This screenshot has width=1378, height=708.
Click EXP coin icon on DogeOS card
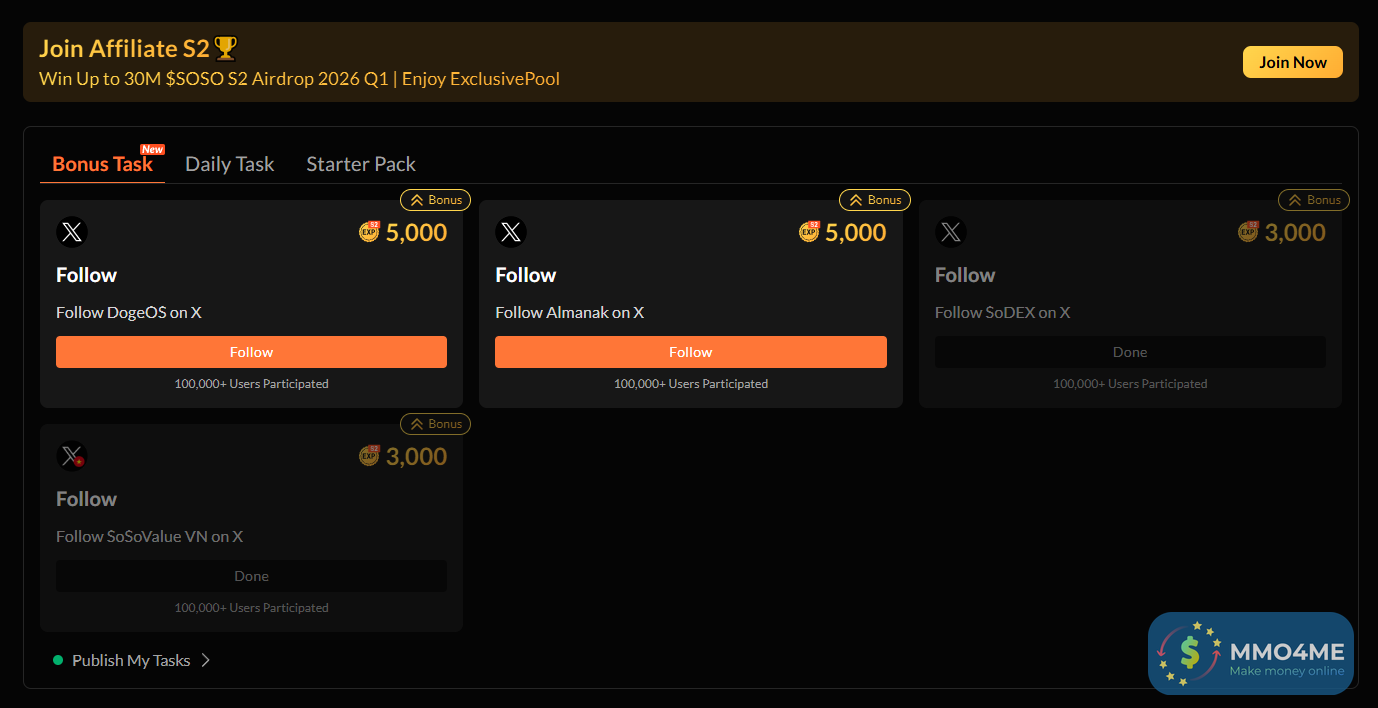tap(370, 232)
